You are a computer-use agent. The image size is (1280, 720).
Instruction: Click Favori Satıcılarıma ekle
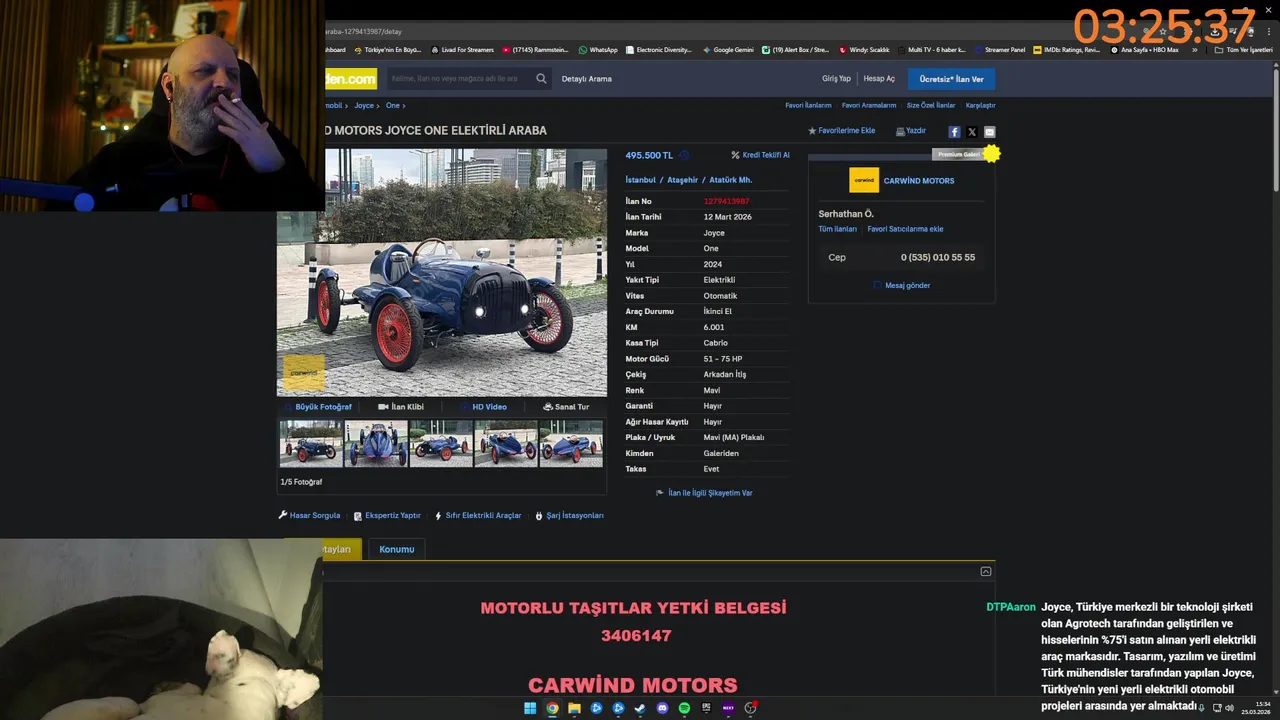905,229
